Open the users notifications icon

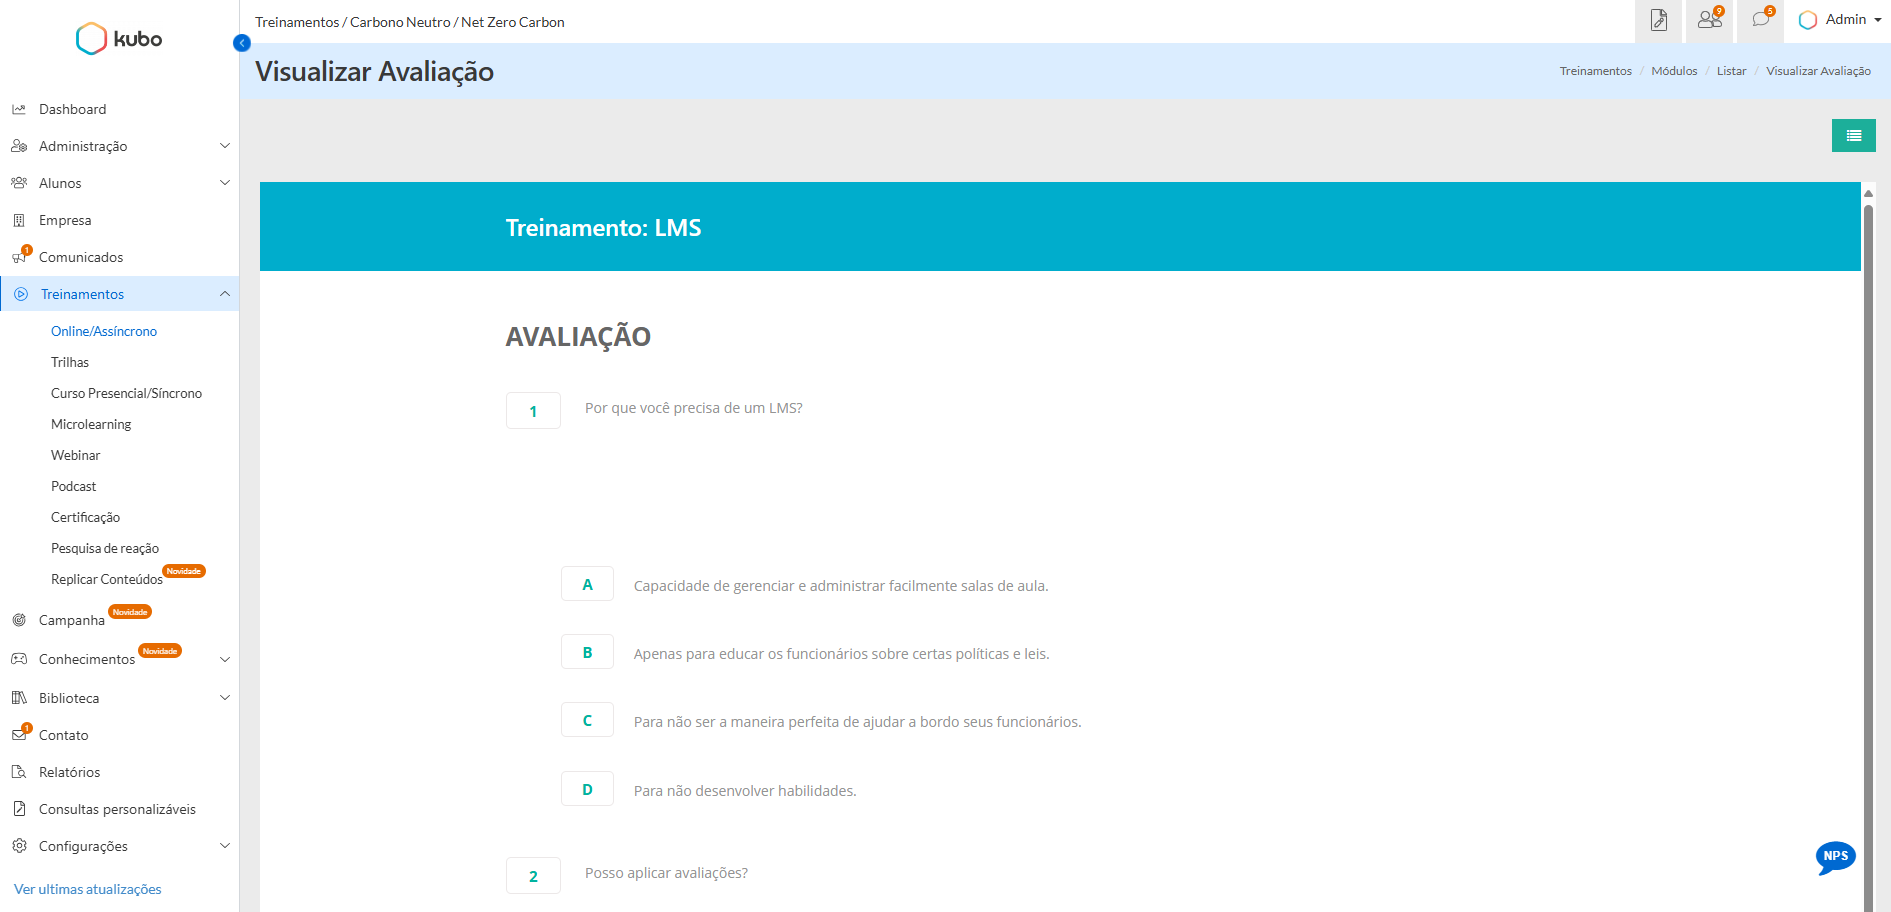click(1709, 21)
